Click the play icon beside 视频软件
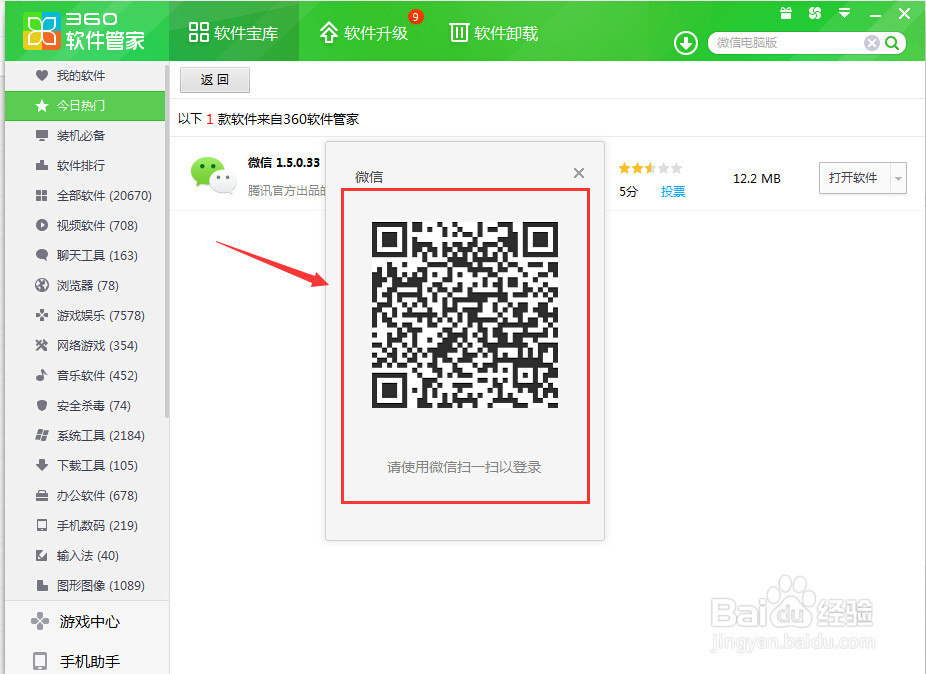This screenshot has width=926, height=674. pos(41,225)
